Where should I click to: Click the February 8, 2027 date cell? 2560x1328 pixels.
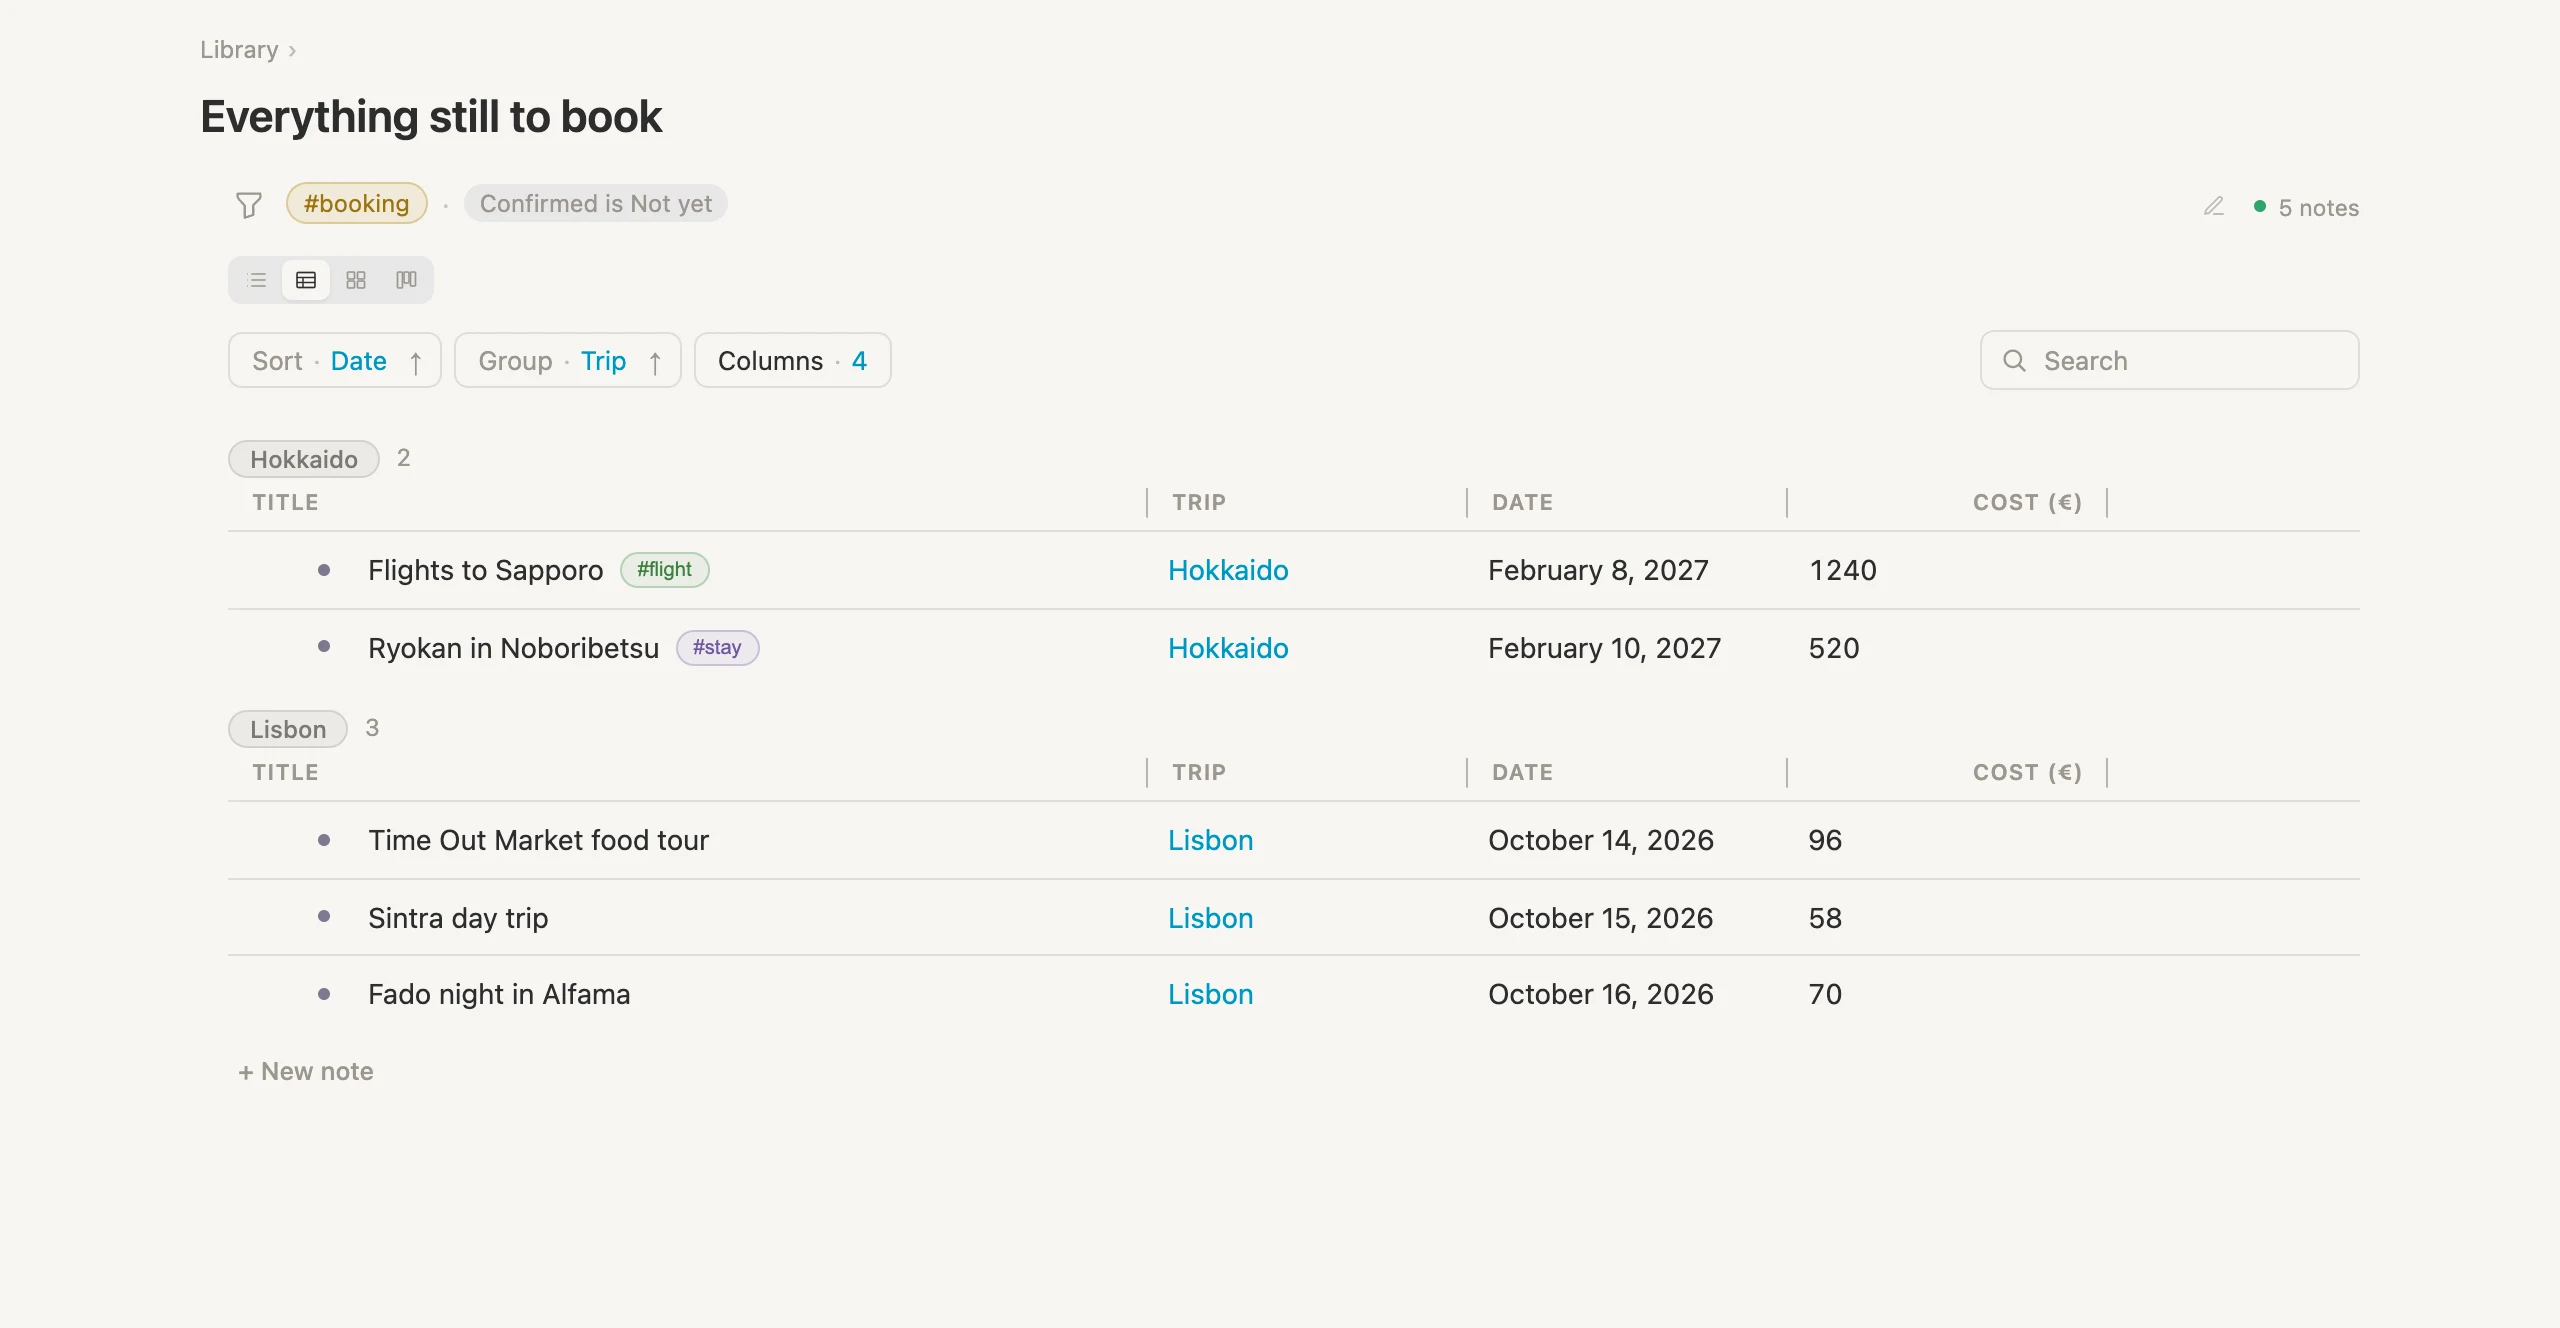(x=1598, y=570)
